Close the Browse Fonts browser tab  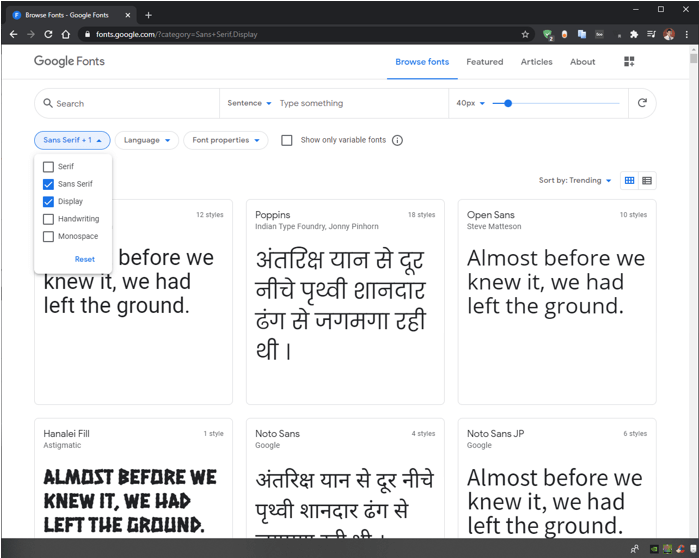(127, 15)
